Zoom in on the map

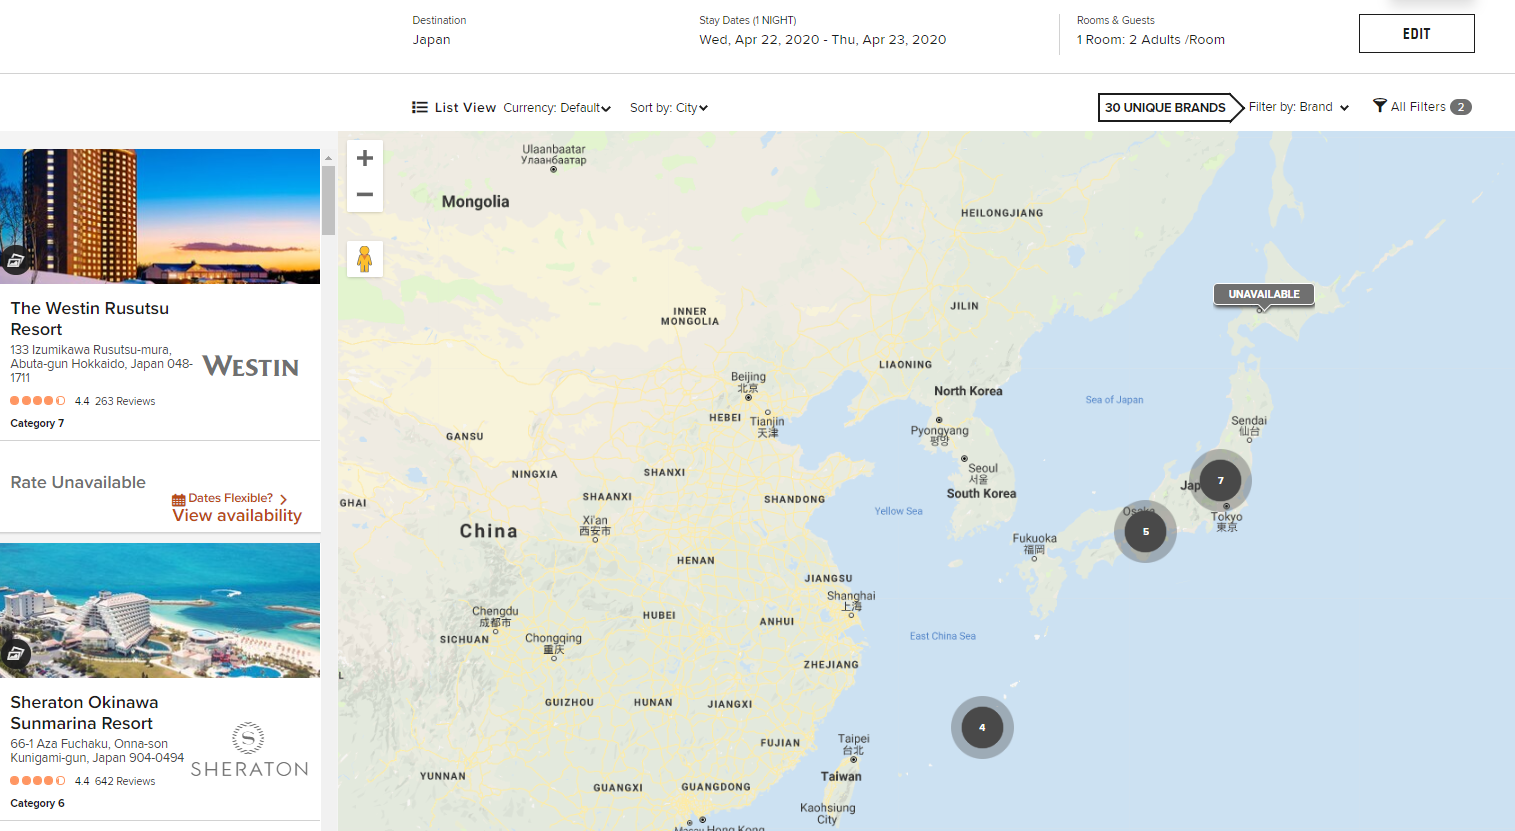[365, 158]
